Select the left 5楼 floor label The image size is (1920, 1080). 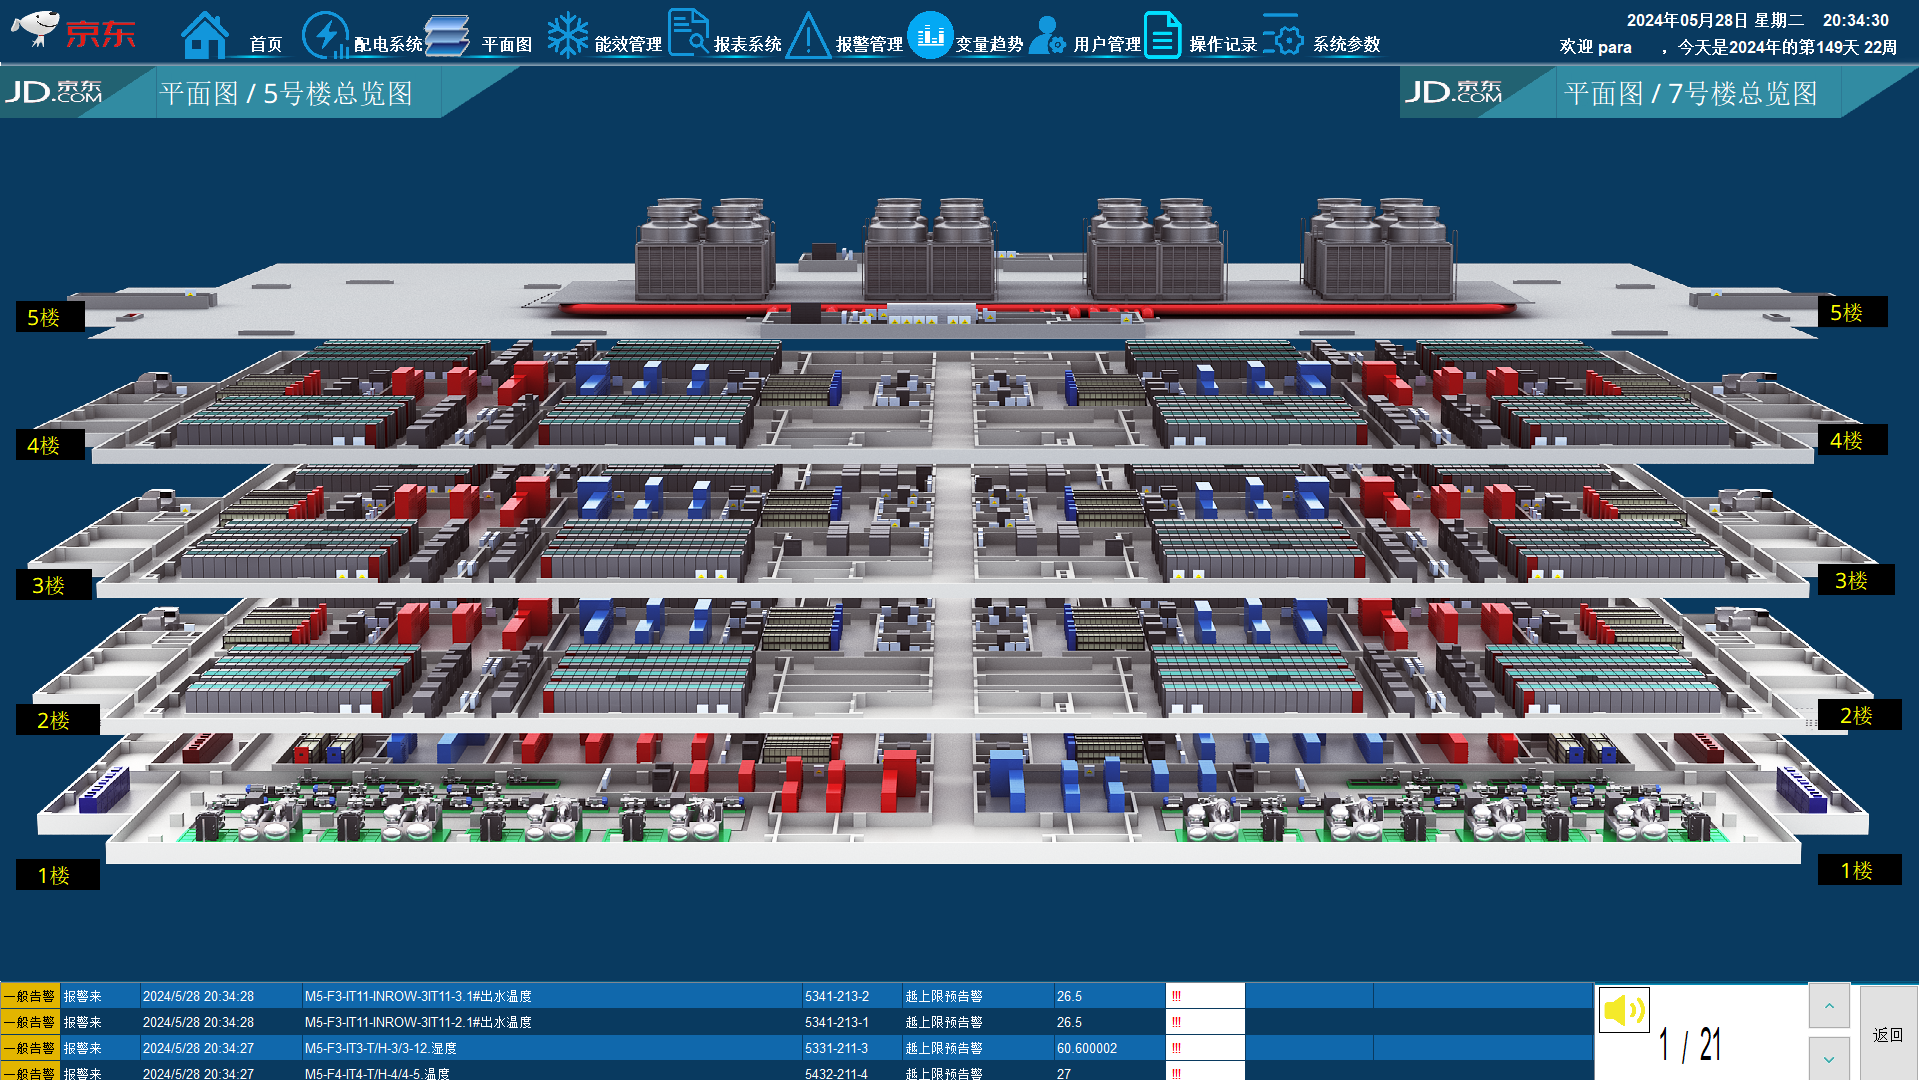[44, 317]
